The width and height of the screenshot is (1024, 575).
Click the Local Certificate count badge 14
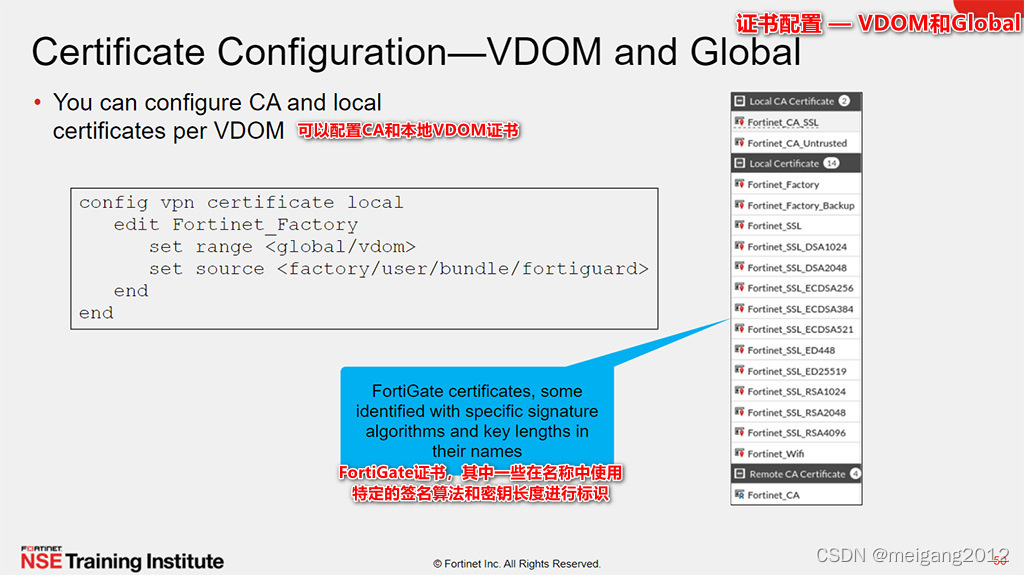pos(831,163)
